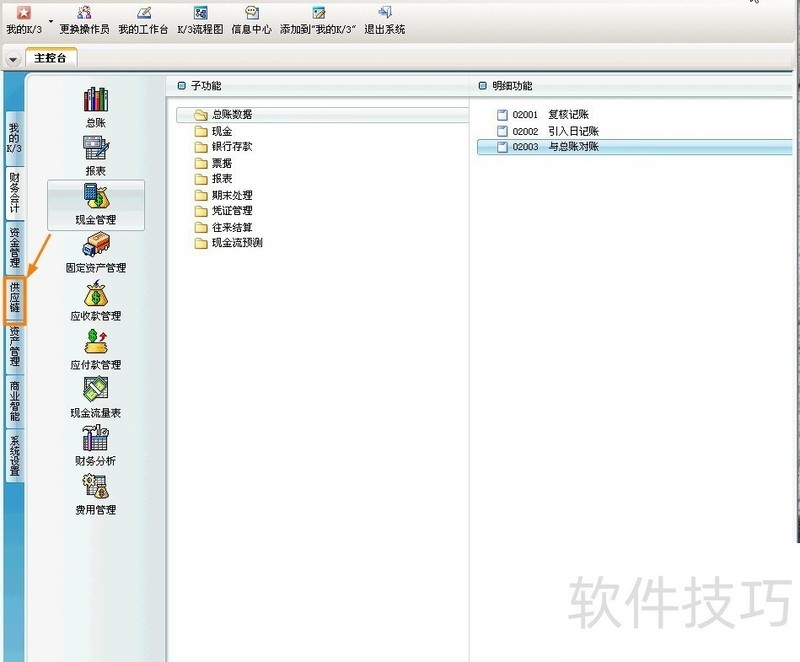Expand the 我的K/3 dropdown arrow
Viewport: 800px width, 662px height.
pos(51,20)
